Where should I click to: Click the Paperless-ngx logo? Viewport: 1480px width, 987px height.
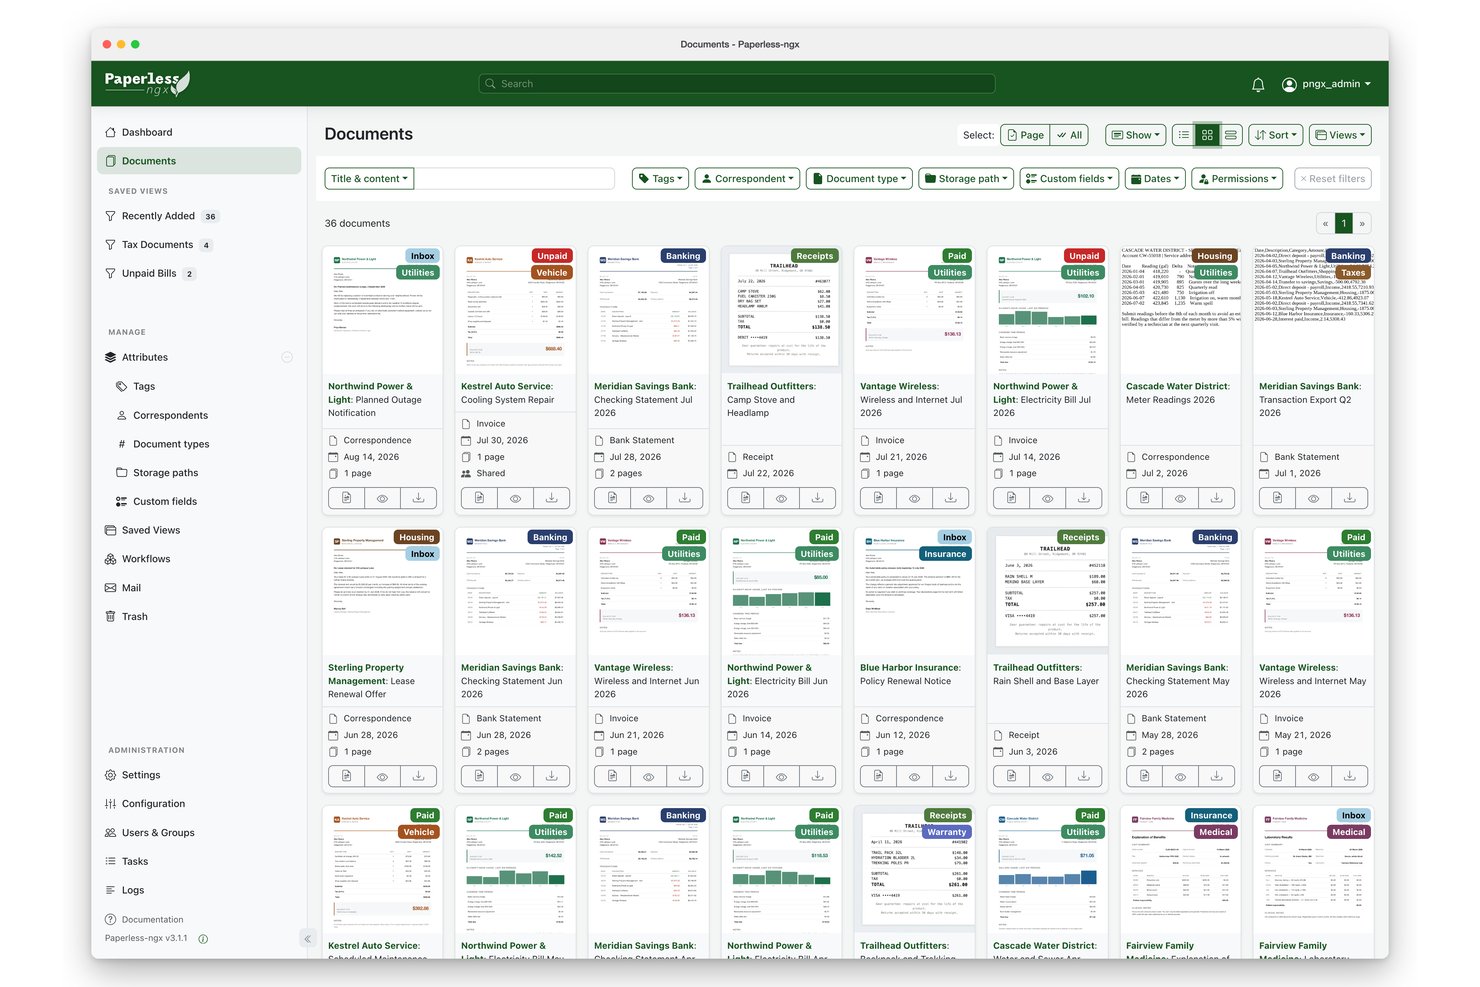147,83
